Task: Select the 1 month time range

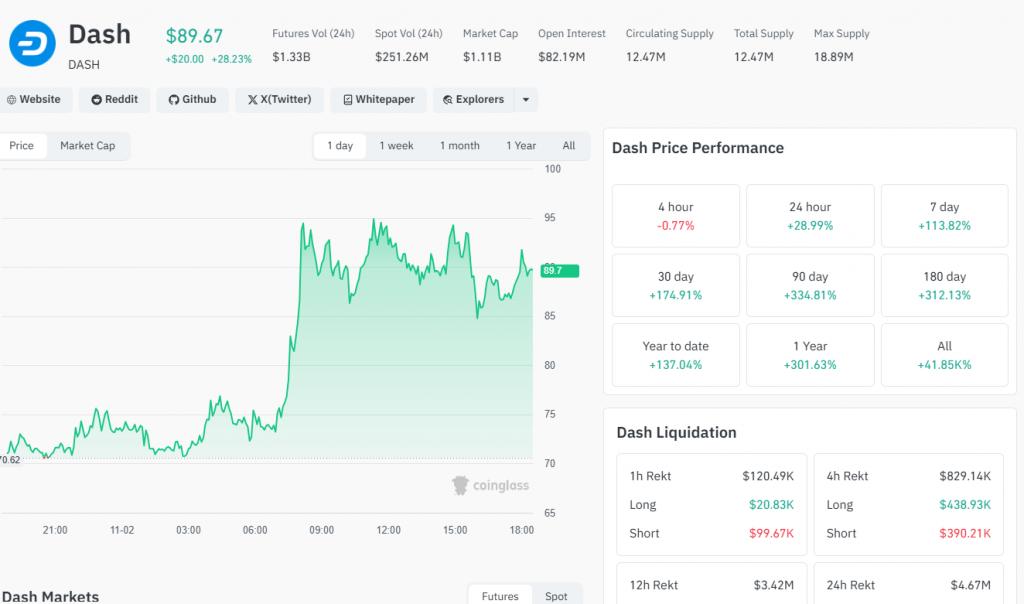Action: pyautogui.click(x=459, y=146)
